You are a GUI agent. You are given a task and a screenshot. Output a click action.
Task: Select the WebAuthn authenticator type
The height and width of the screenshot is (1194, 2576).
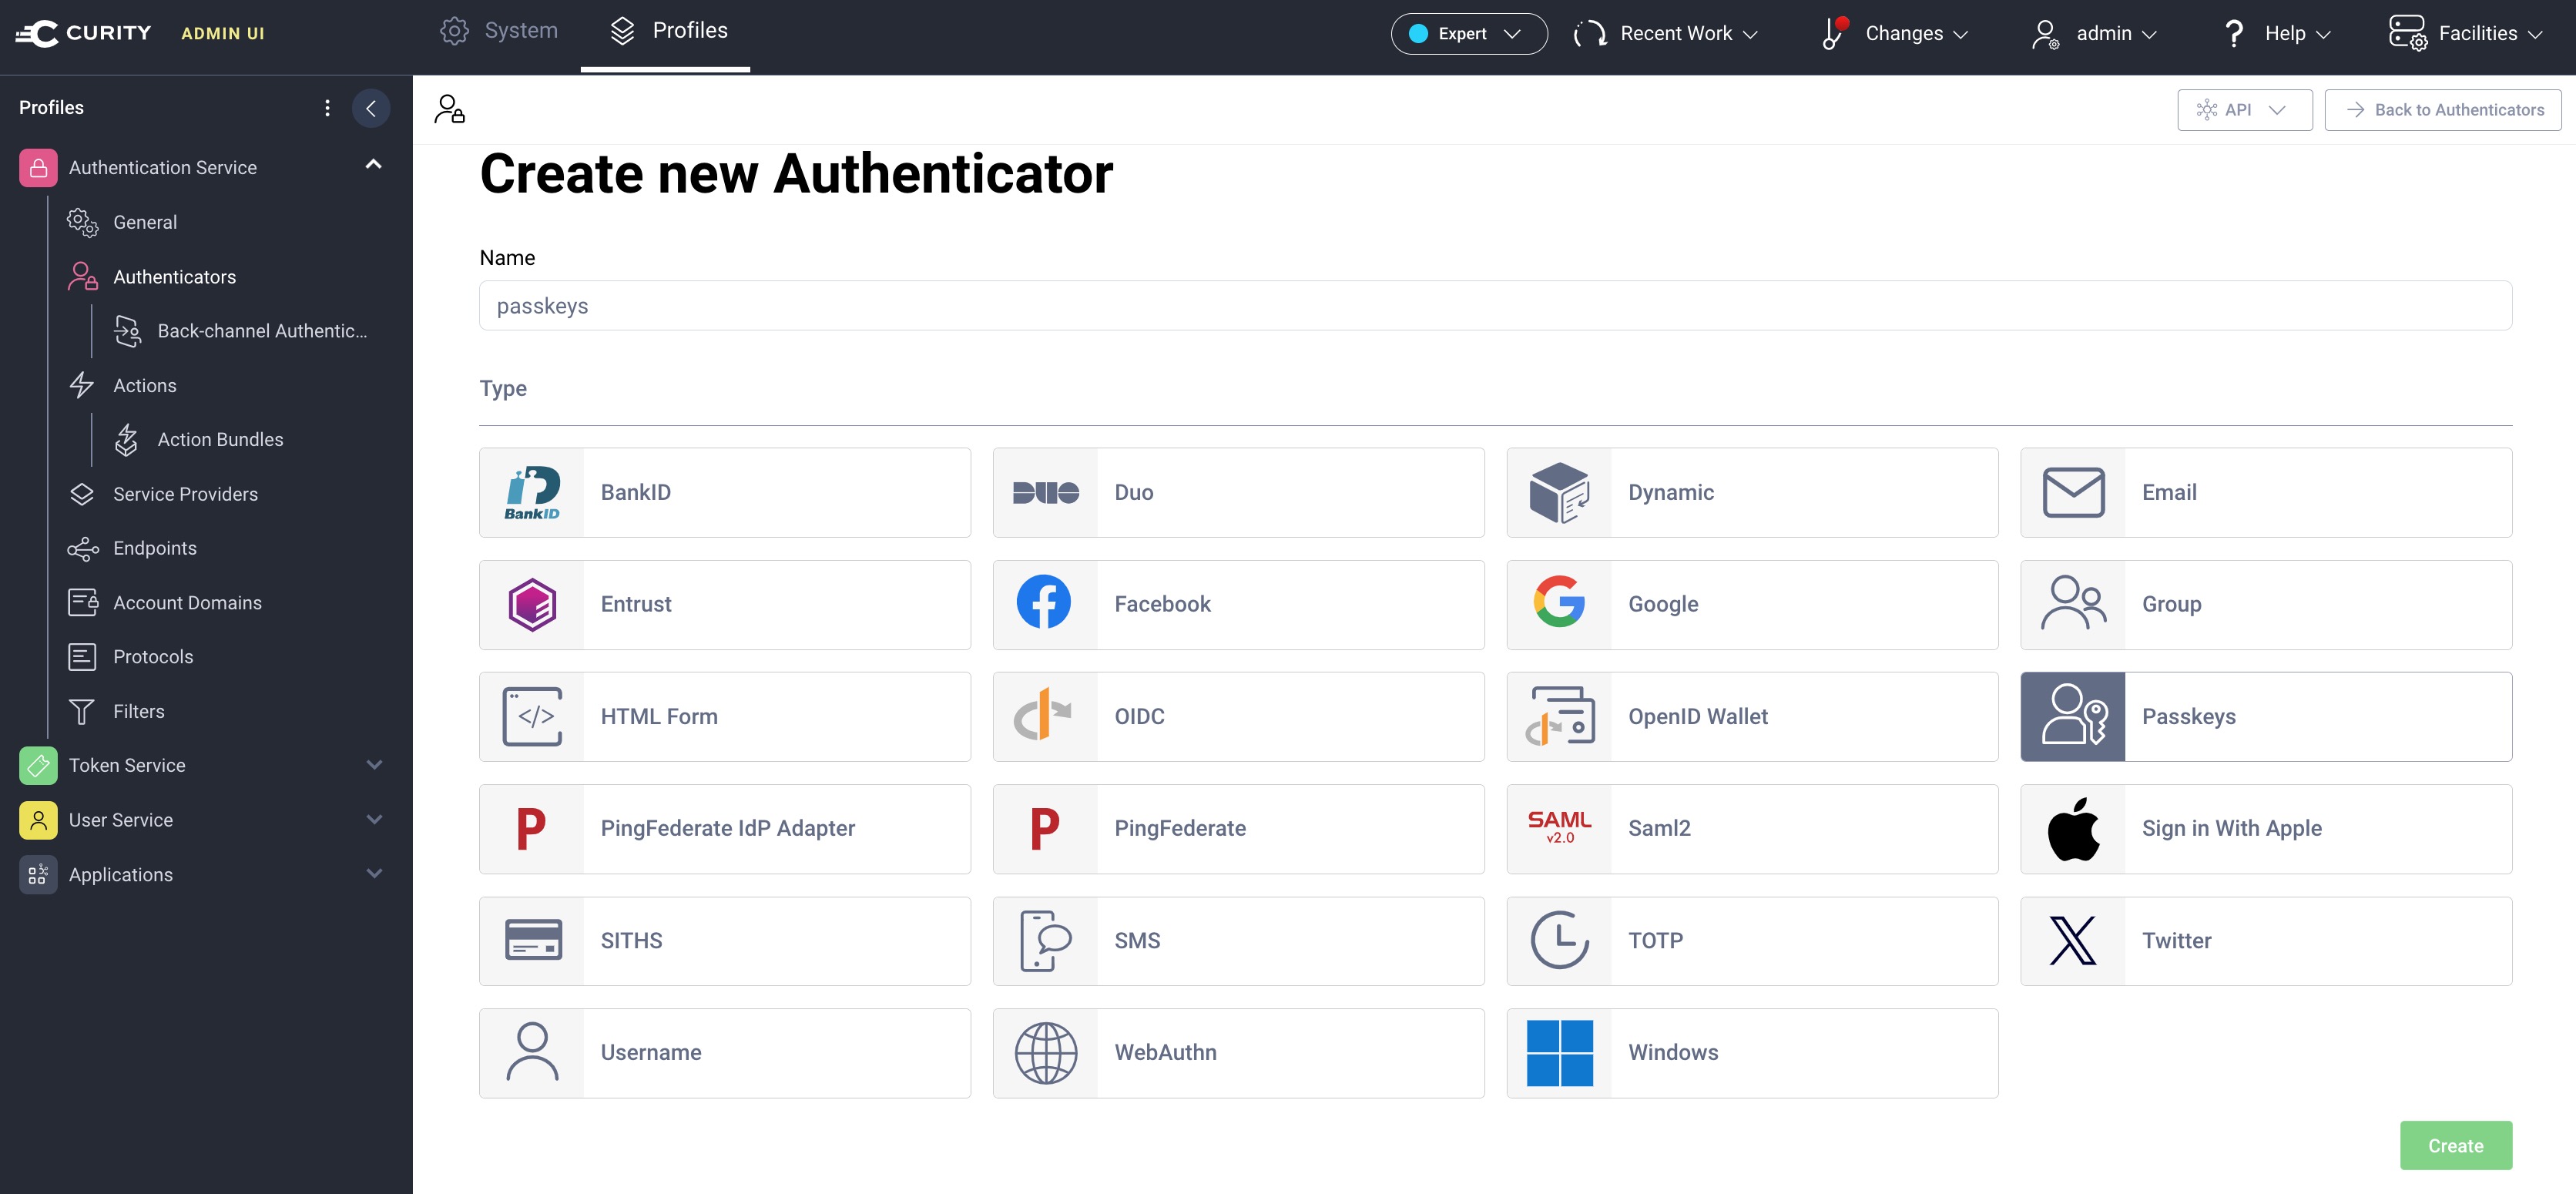click(x=1238, y=1052)
